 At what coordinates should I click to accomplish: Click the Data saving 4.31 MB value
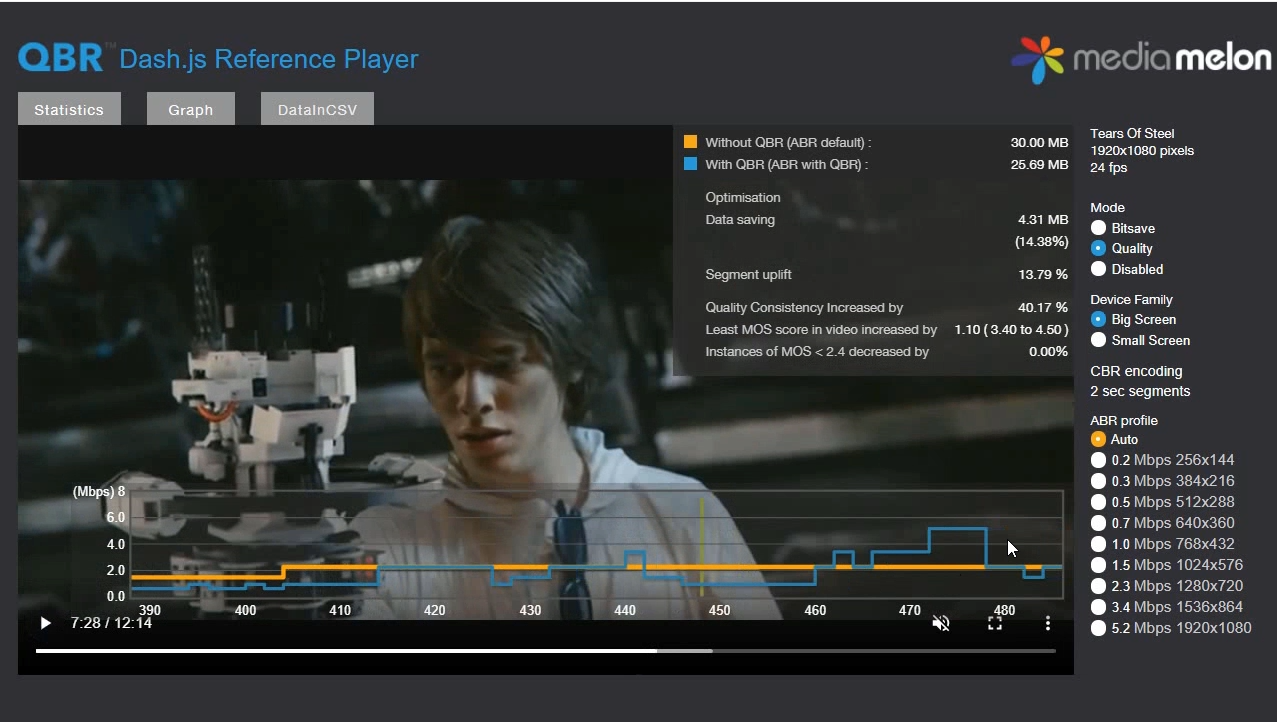coord(1043,219)
